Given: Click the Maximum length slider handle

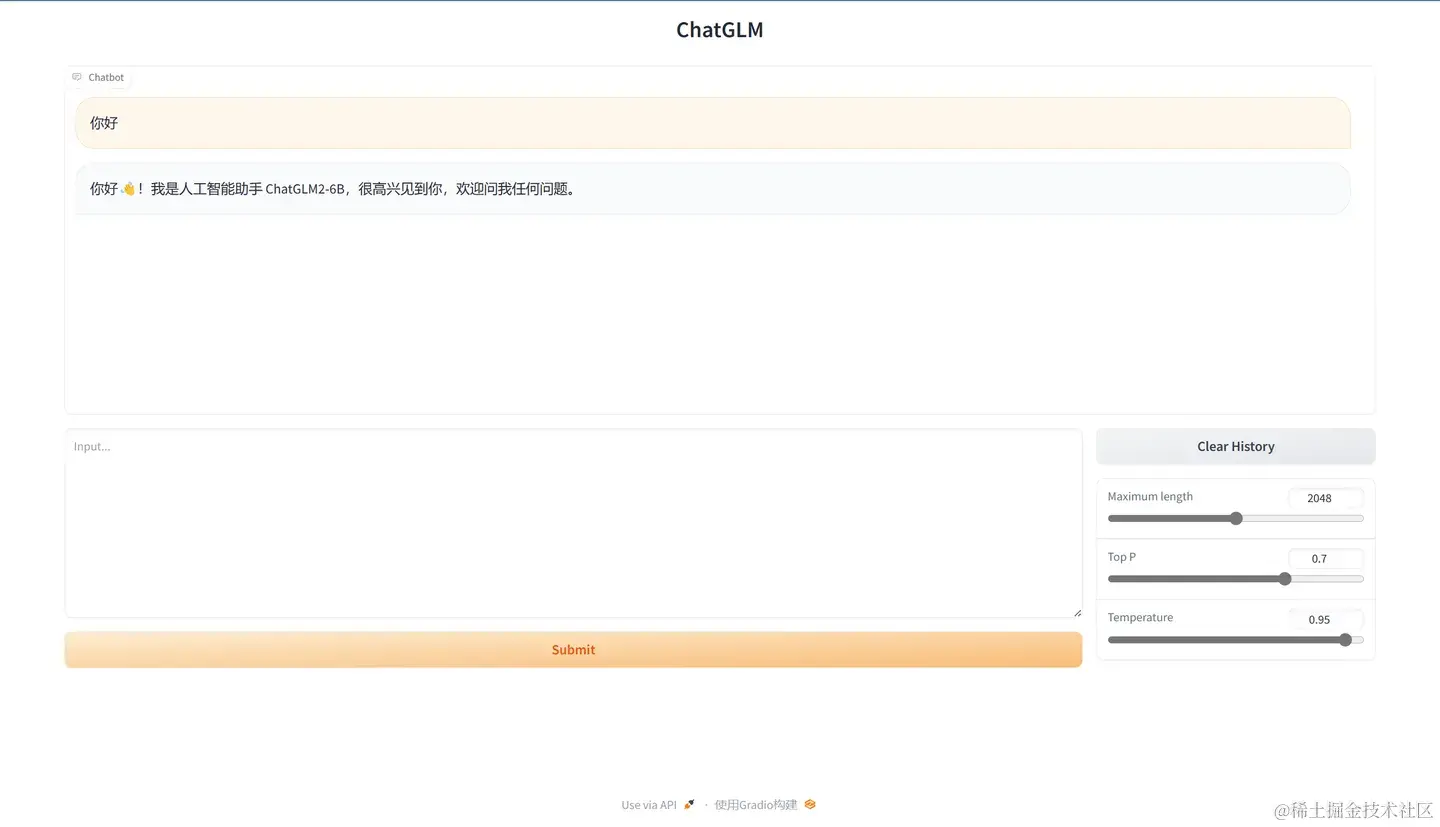Looking at the screenshot, I should [1236, 518].
